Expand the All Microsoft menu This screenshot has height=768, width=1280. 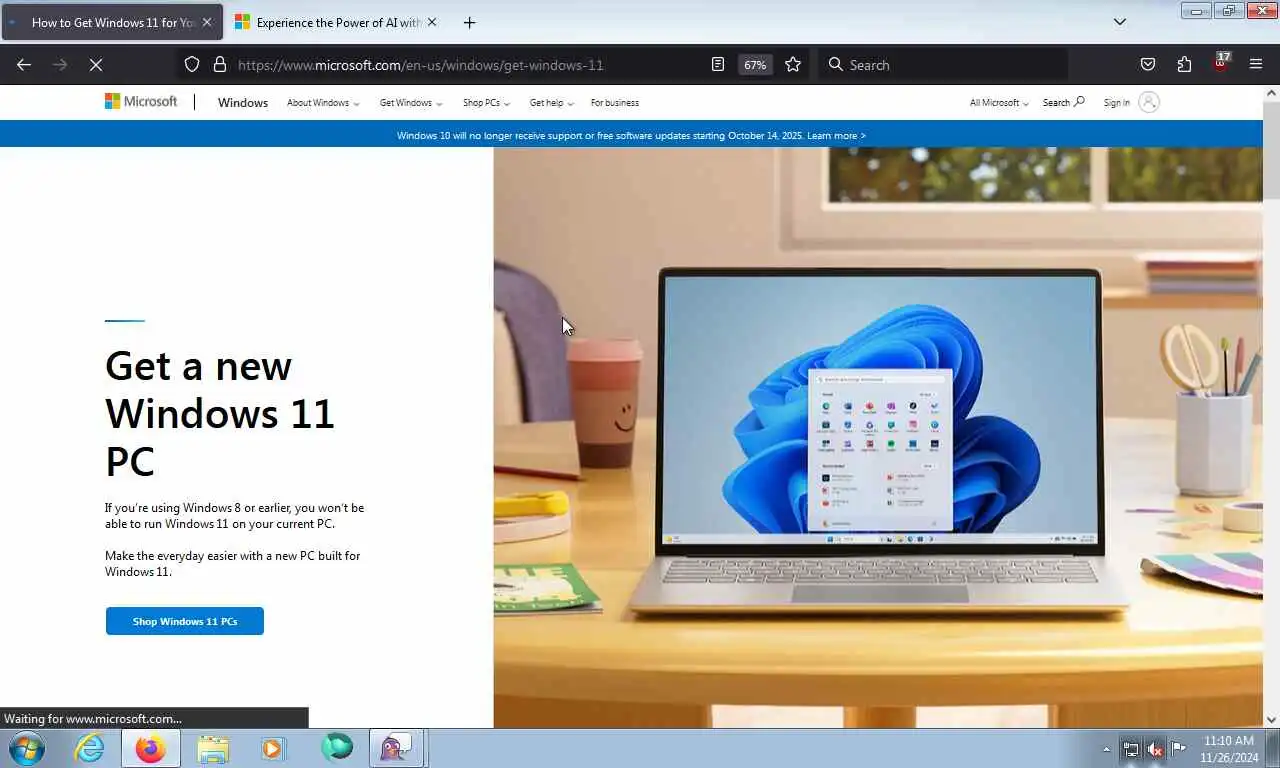pyautogui.click(x=998, y=103)
